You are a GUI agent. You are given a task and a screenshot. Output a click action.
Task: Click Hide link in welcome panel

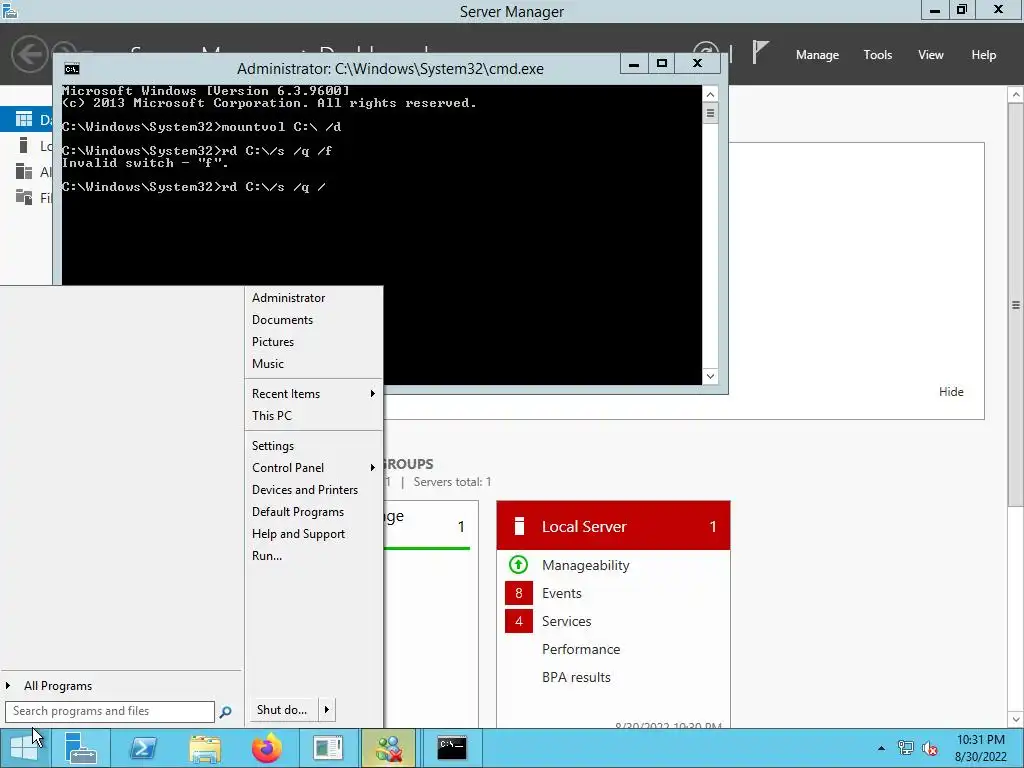pos(951,392)
